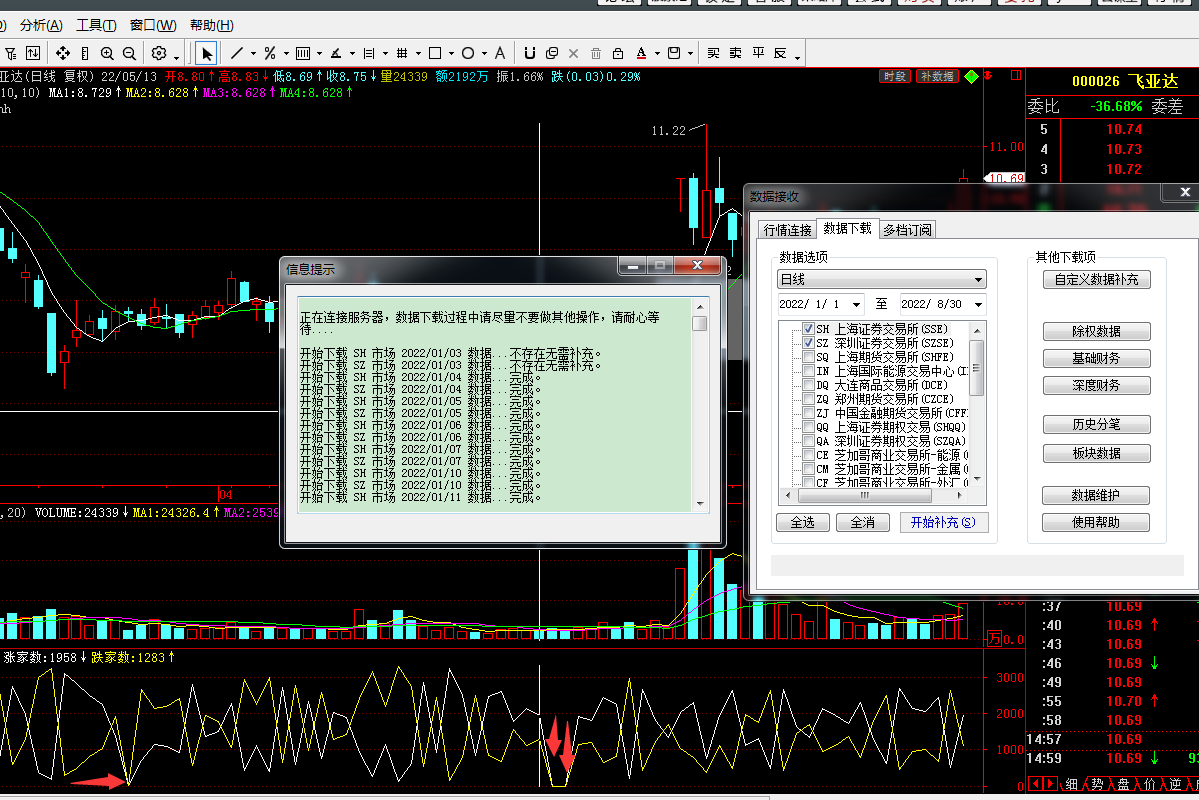This screenshot has height=800, width=1199.
Task: Open the 工具(T) menu
Action: click(96, 25)
